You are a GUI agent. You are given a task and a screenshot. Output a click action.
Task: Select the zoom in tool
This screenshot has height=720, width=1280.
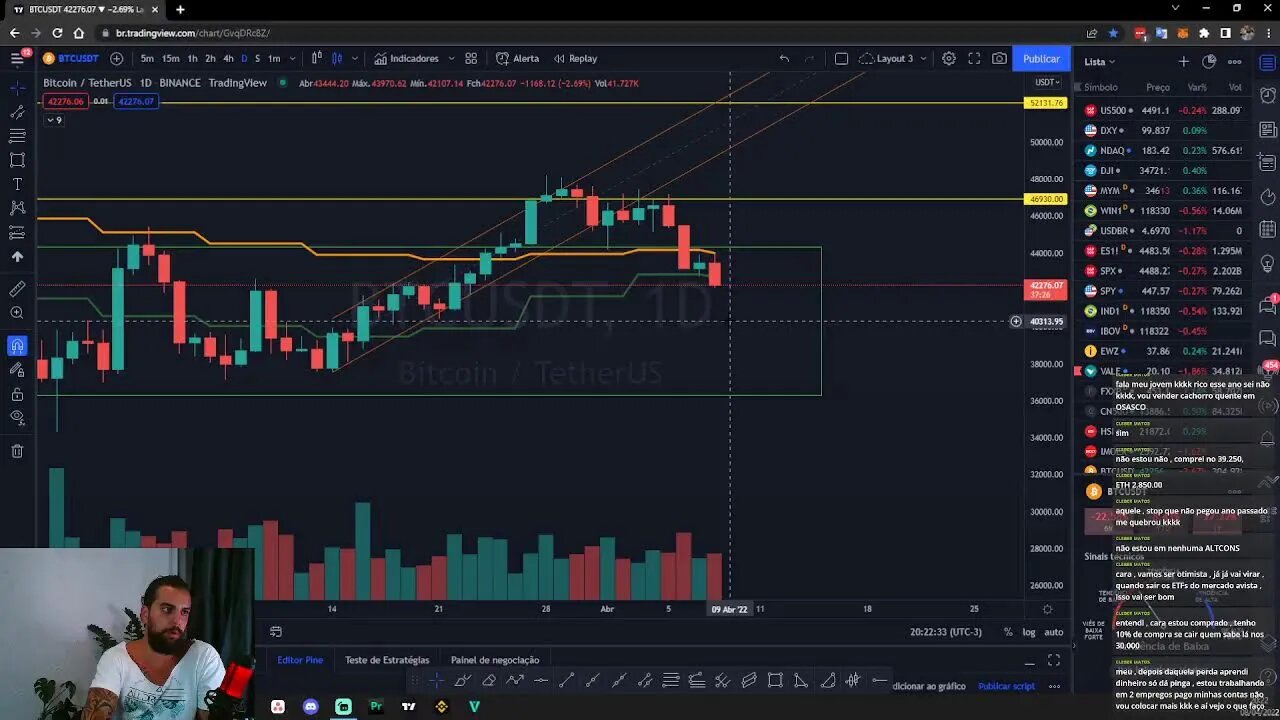[17, 313]
